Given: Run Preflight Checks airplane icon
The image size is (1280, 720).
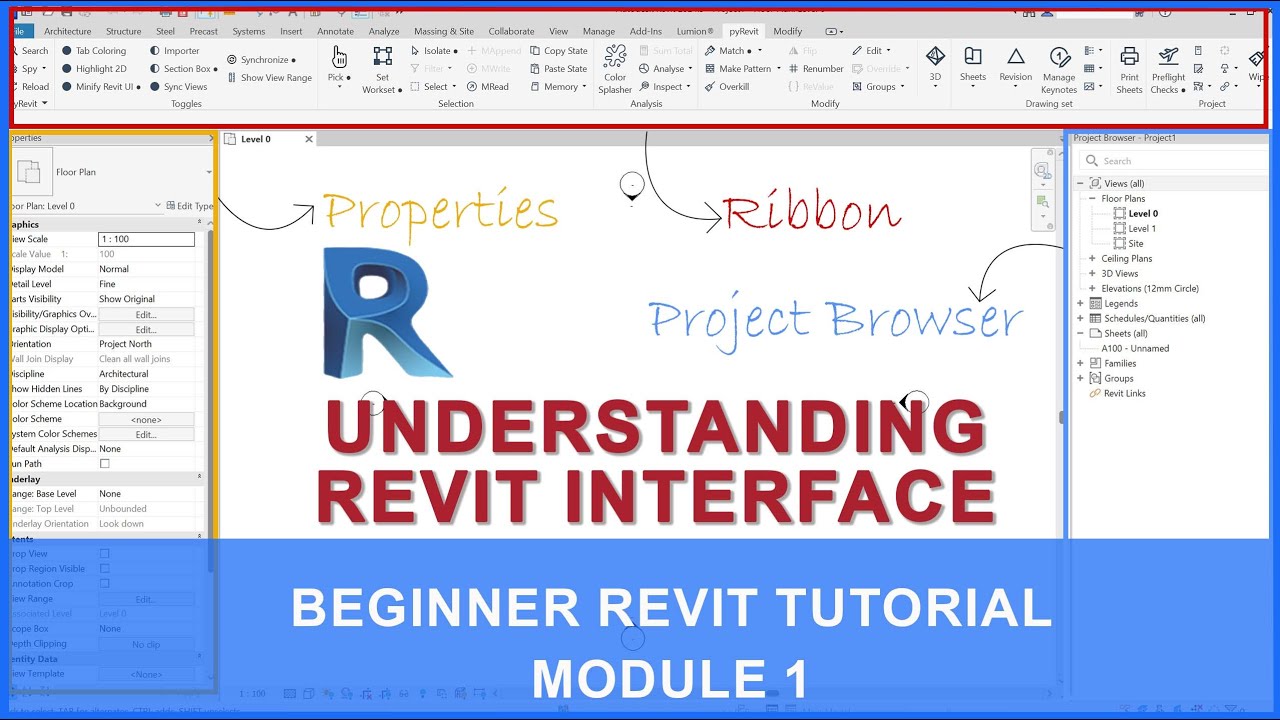Looking at the screenshot, I should (x=1168, y=56).
